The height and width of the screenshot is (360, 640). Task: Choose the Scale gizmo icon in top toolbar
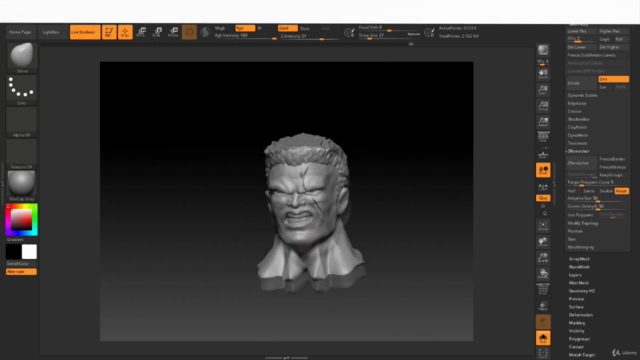[x=157, y=32]
